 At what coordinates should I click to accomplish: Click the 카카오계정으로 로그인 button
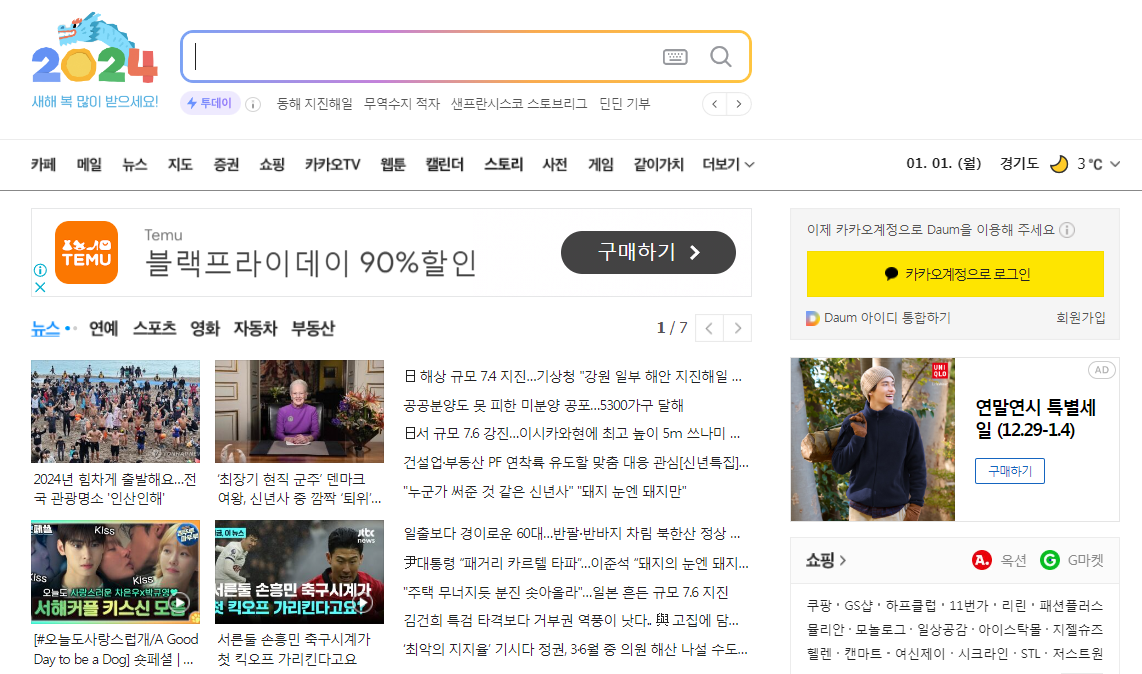point(955,274)
